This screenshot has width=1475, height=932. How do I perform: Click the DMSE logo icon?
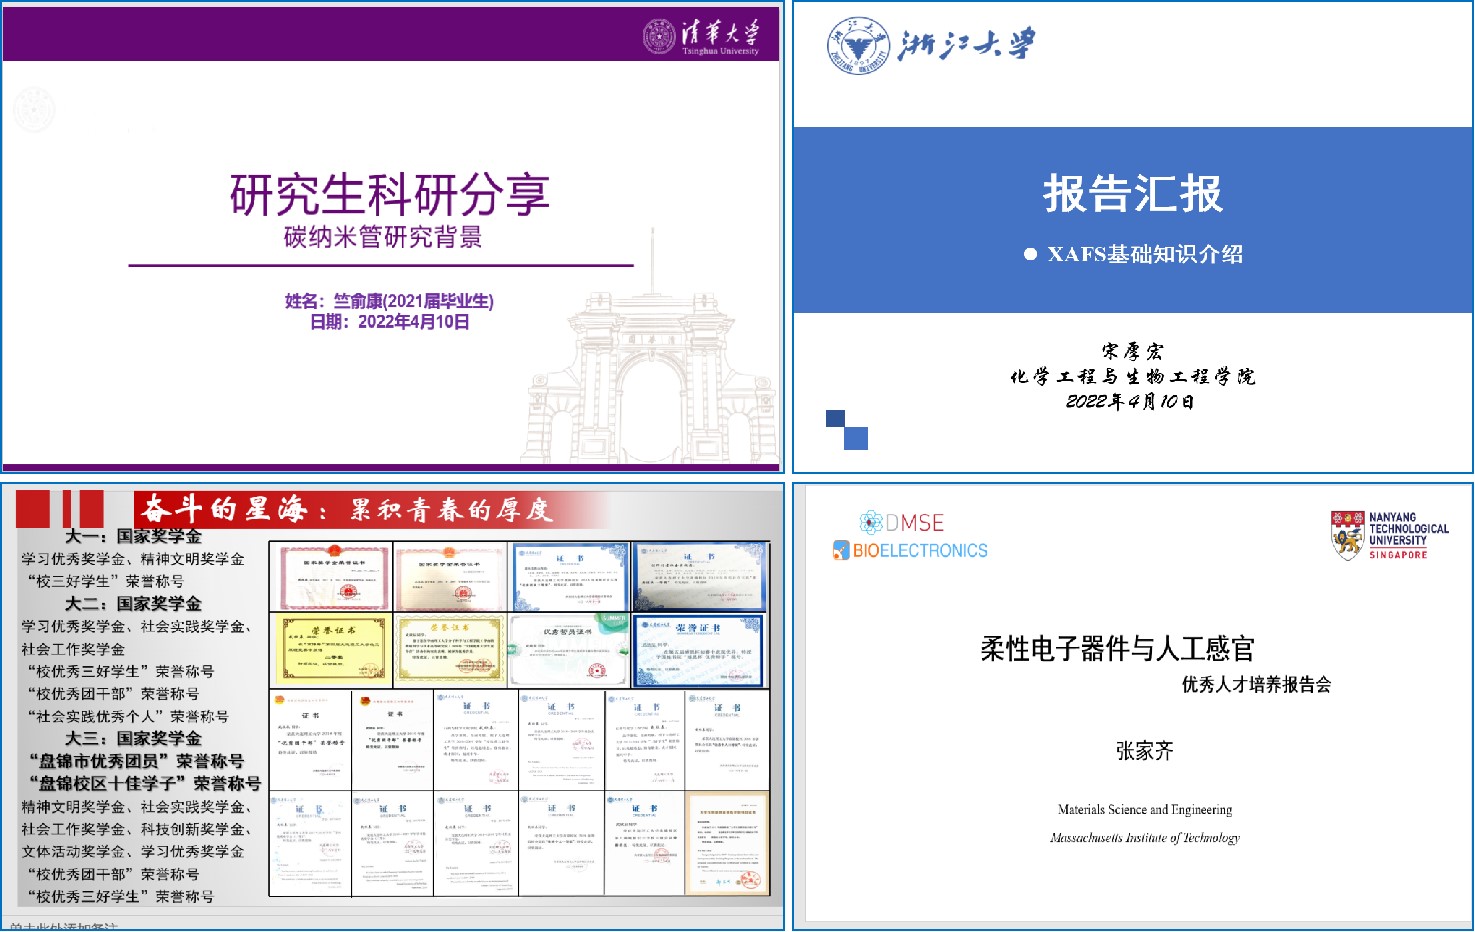pos(871,522)
